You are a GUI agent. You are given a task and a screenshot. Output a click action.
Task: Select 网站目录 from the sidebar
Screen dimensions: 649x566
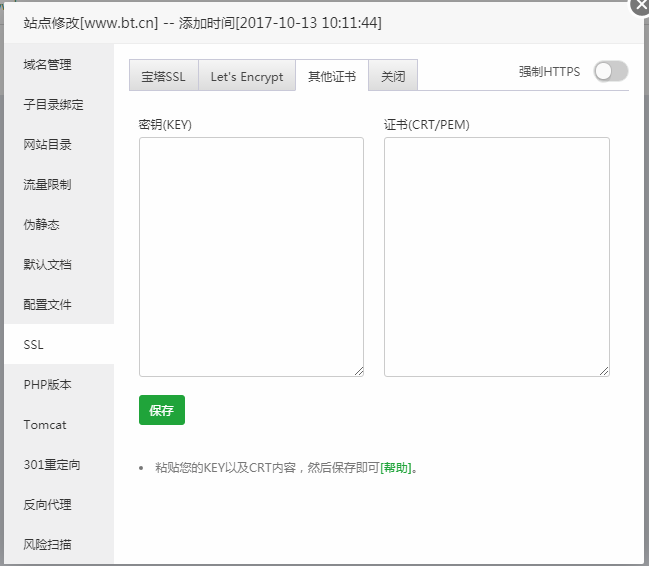[48, 145]
